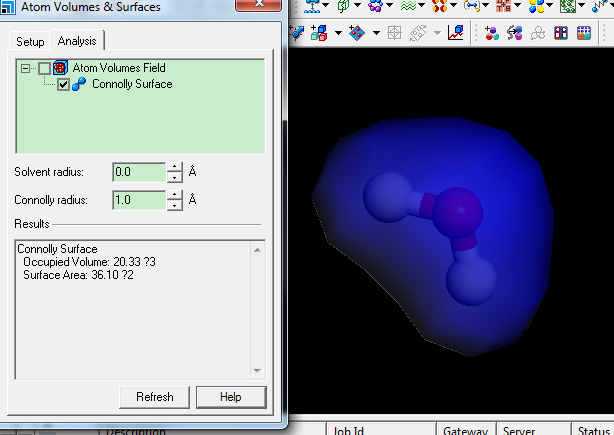Open dropdown next to Amorphous Cell icon
This screenshot has width=614, height=435.
pyautogui.click(x=357, y=5)
